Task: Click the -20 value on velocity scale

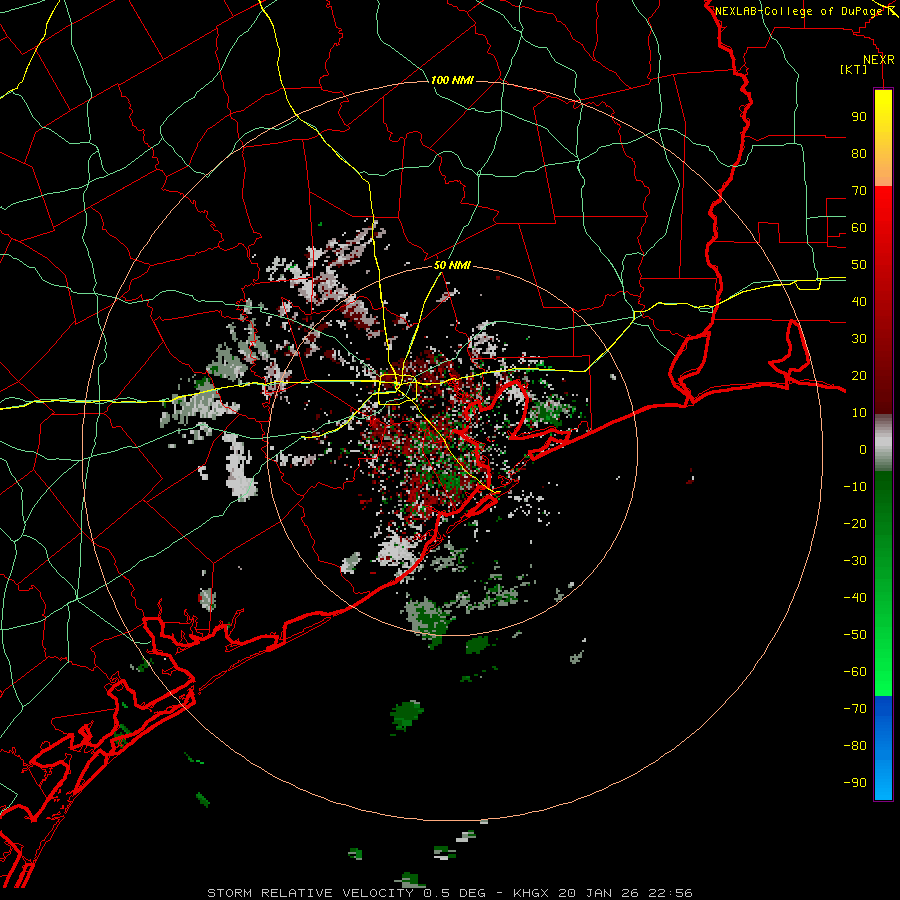Action: pos(855,523)
